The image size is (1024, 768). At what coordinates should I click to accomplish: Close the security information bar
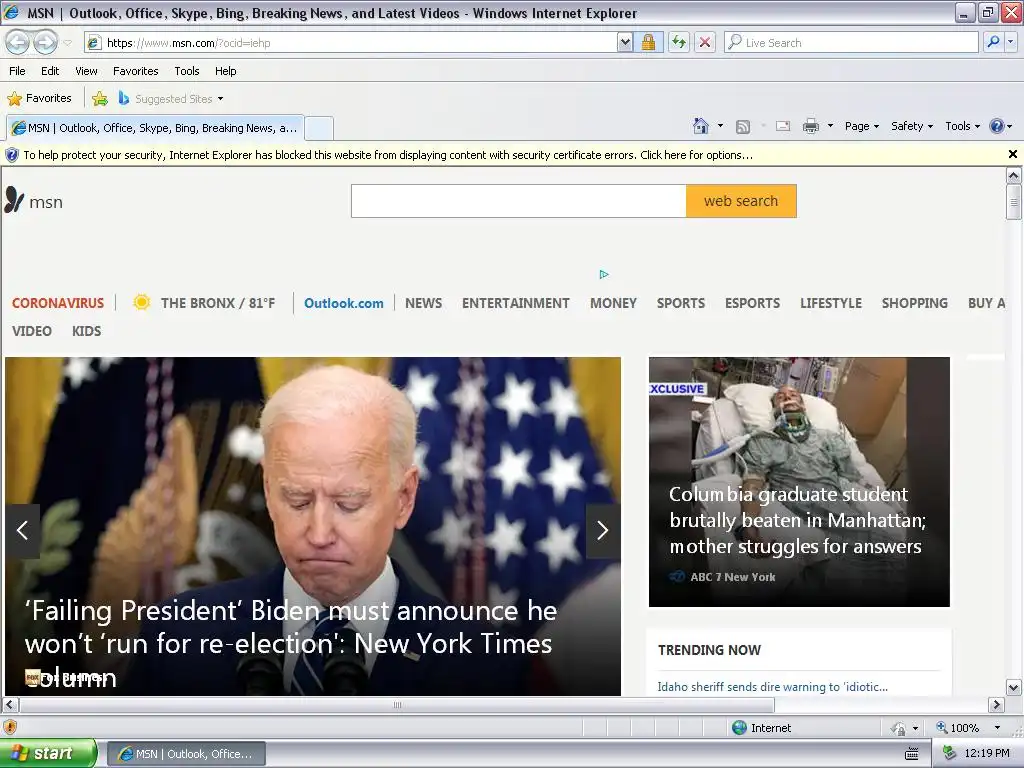[1012, 154]
